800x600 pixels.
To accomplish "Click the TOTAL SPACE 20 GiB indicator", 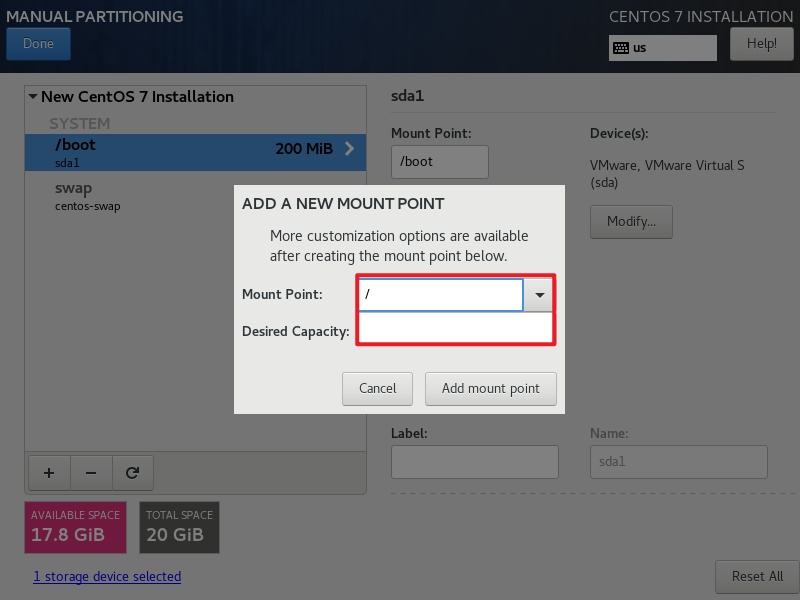I will [179, 527].
